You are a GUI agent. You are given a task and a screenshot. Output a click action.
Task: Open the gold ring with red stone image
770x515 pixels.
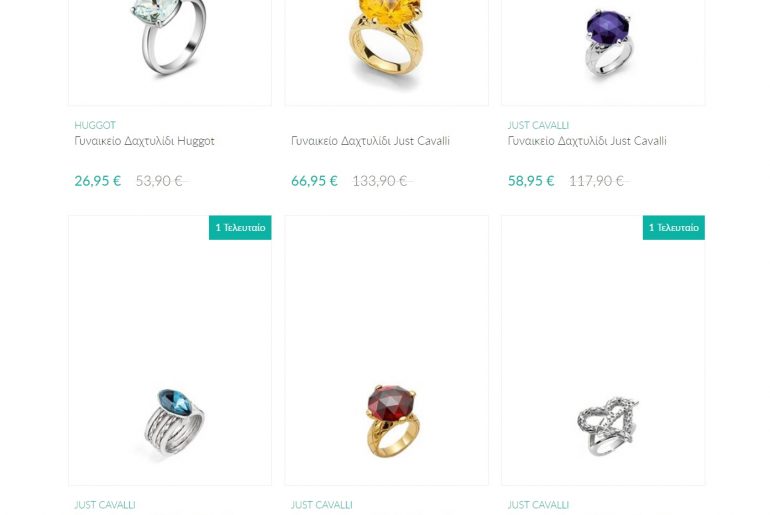click(x=386, y=350)
